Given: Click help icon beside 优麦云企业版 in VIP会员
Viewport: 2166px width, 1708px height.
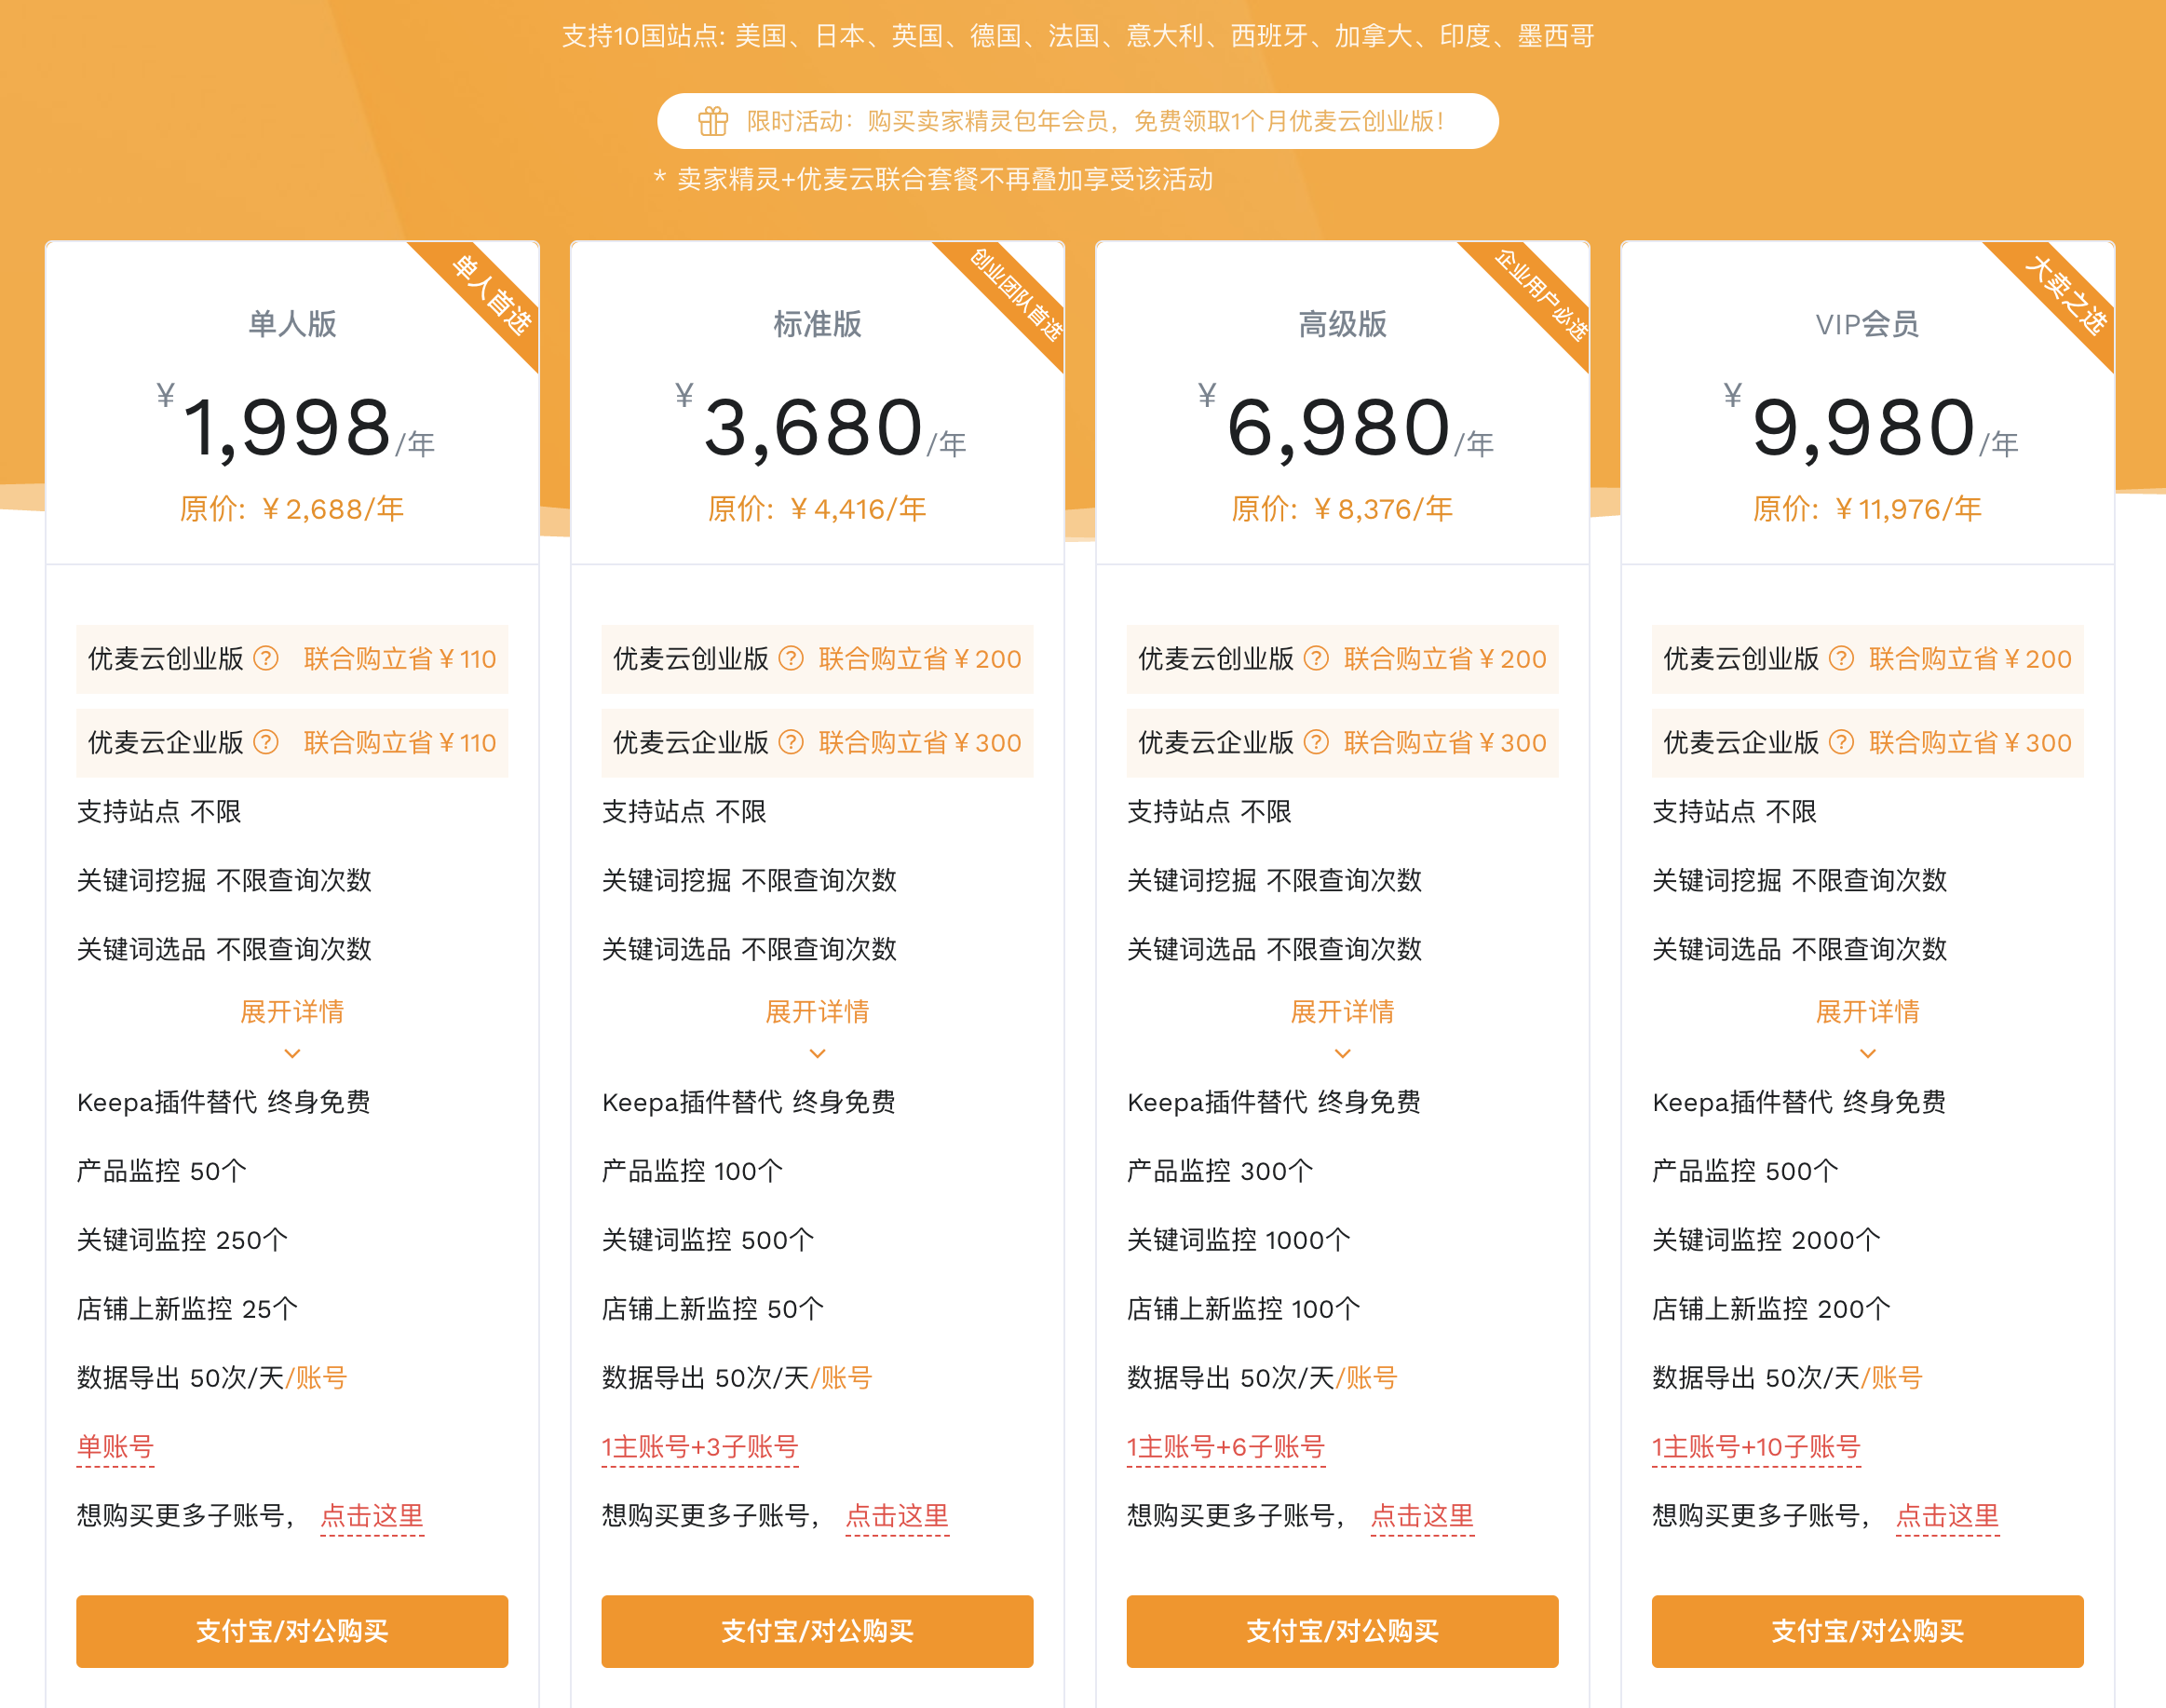Looking at the screenshot, I should point(1841,742).
